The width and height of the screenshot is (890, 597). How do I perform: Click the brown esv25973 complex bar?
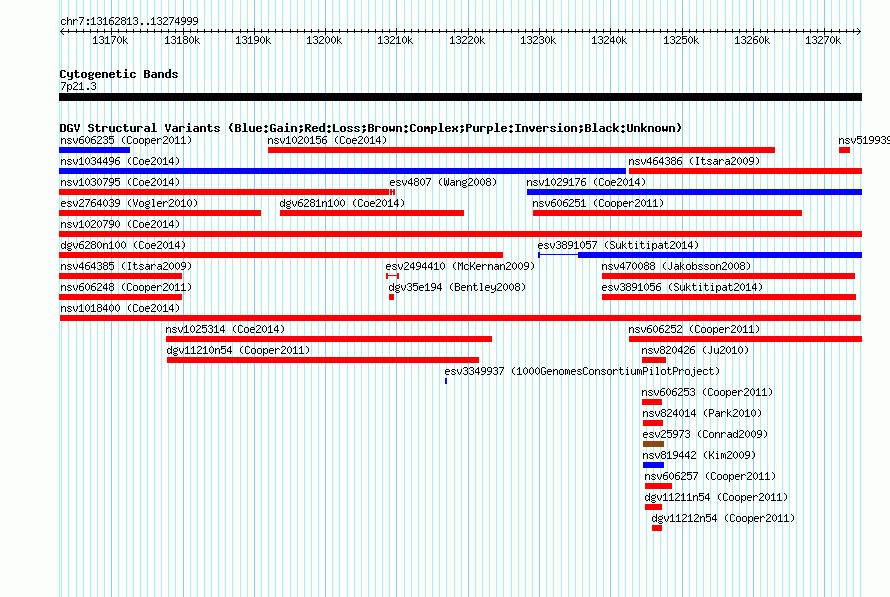click(x=653, y=444)
